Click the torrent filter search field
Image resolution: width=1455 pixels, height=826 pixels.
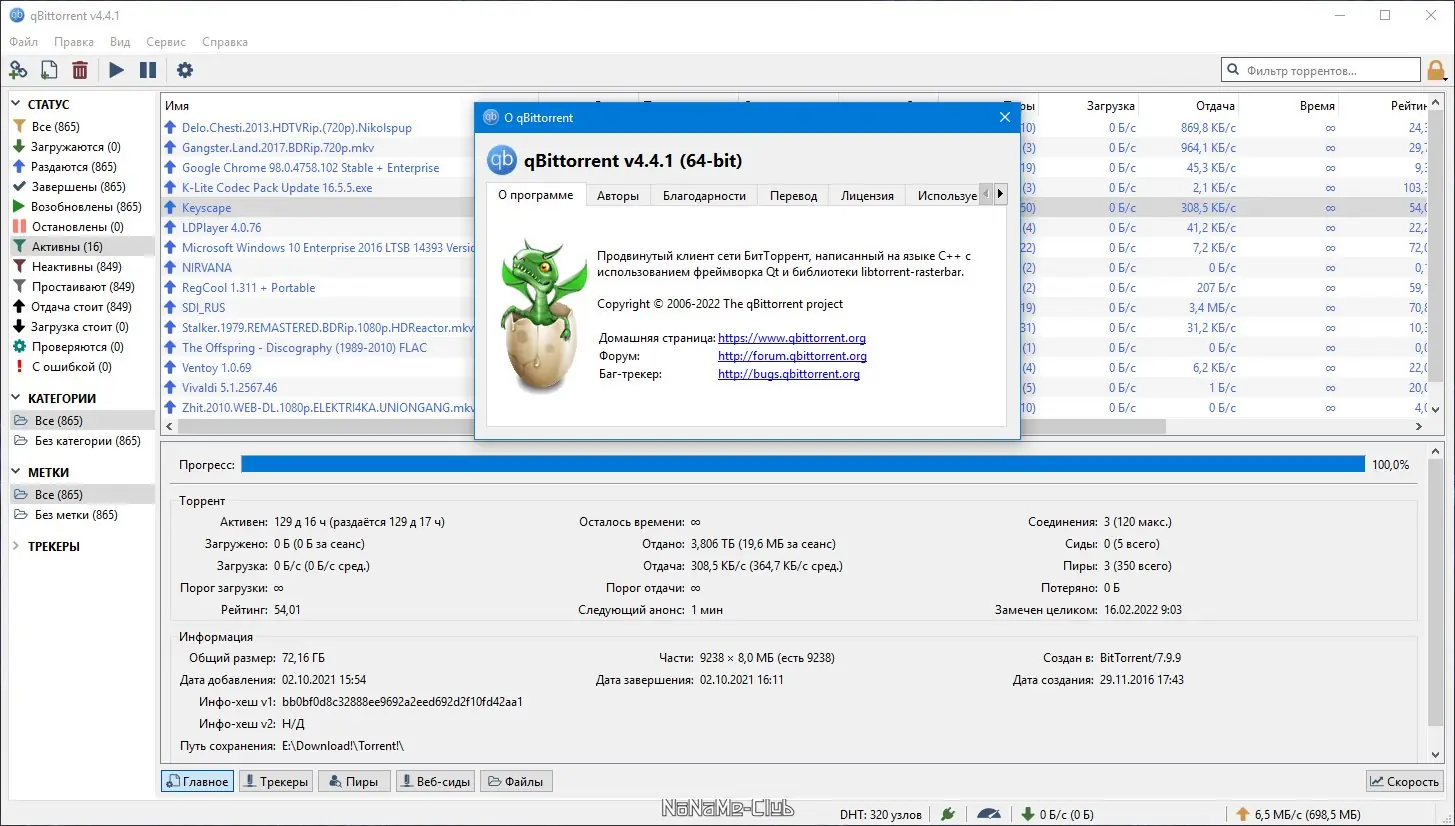1320,70
